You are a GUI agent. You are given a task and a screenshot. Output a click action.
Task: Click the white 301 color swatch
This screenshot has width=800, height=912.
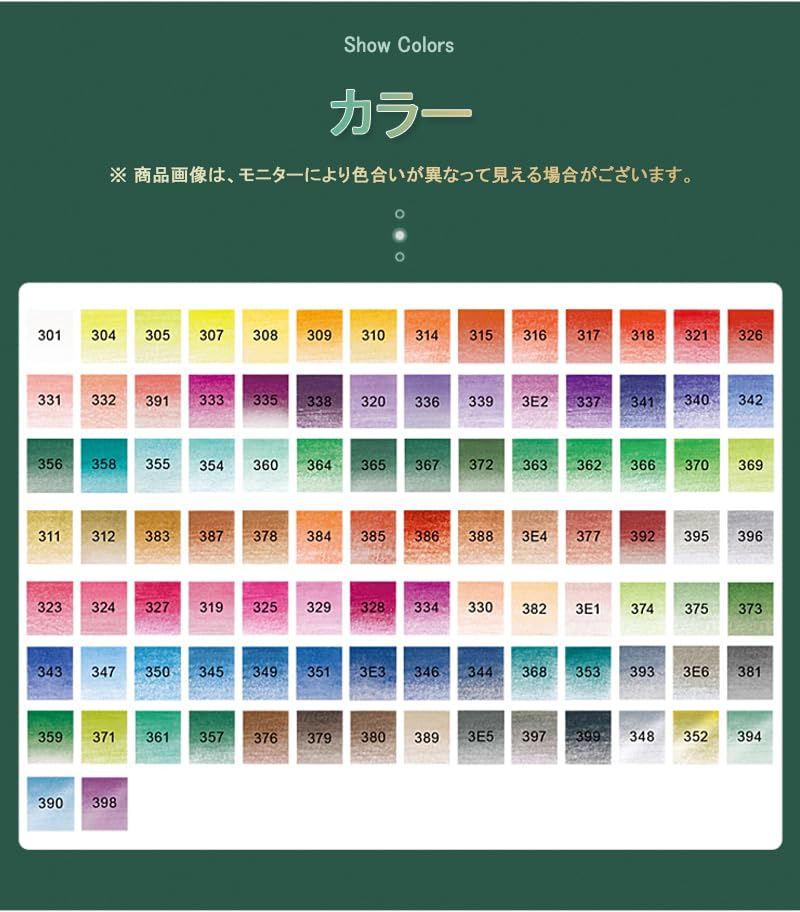pyautogui.click(x=49, y=335)
